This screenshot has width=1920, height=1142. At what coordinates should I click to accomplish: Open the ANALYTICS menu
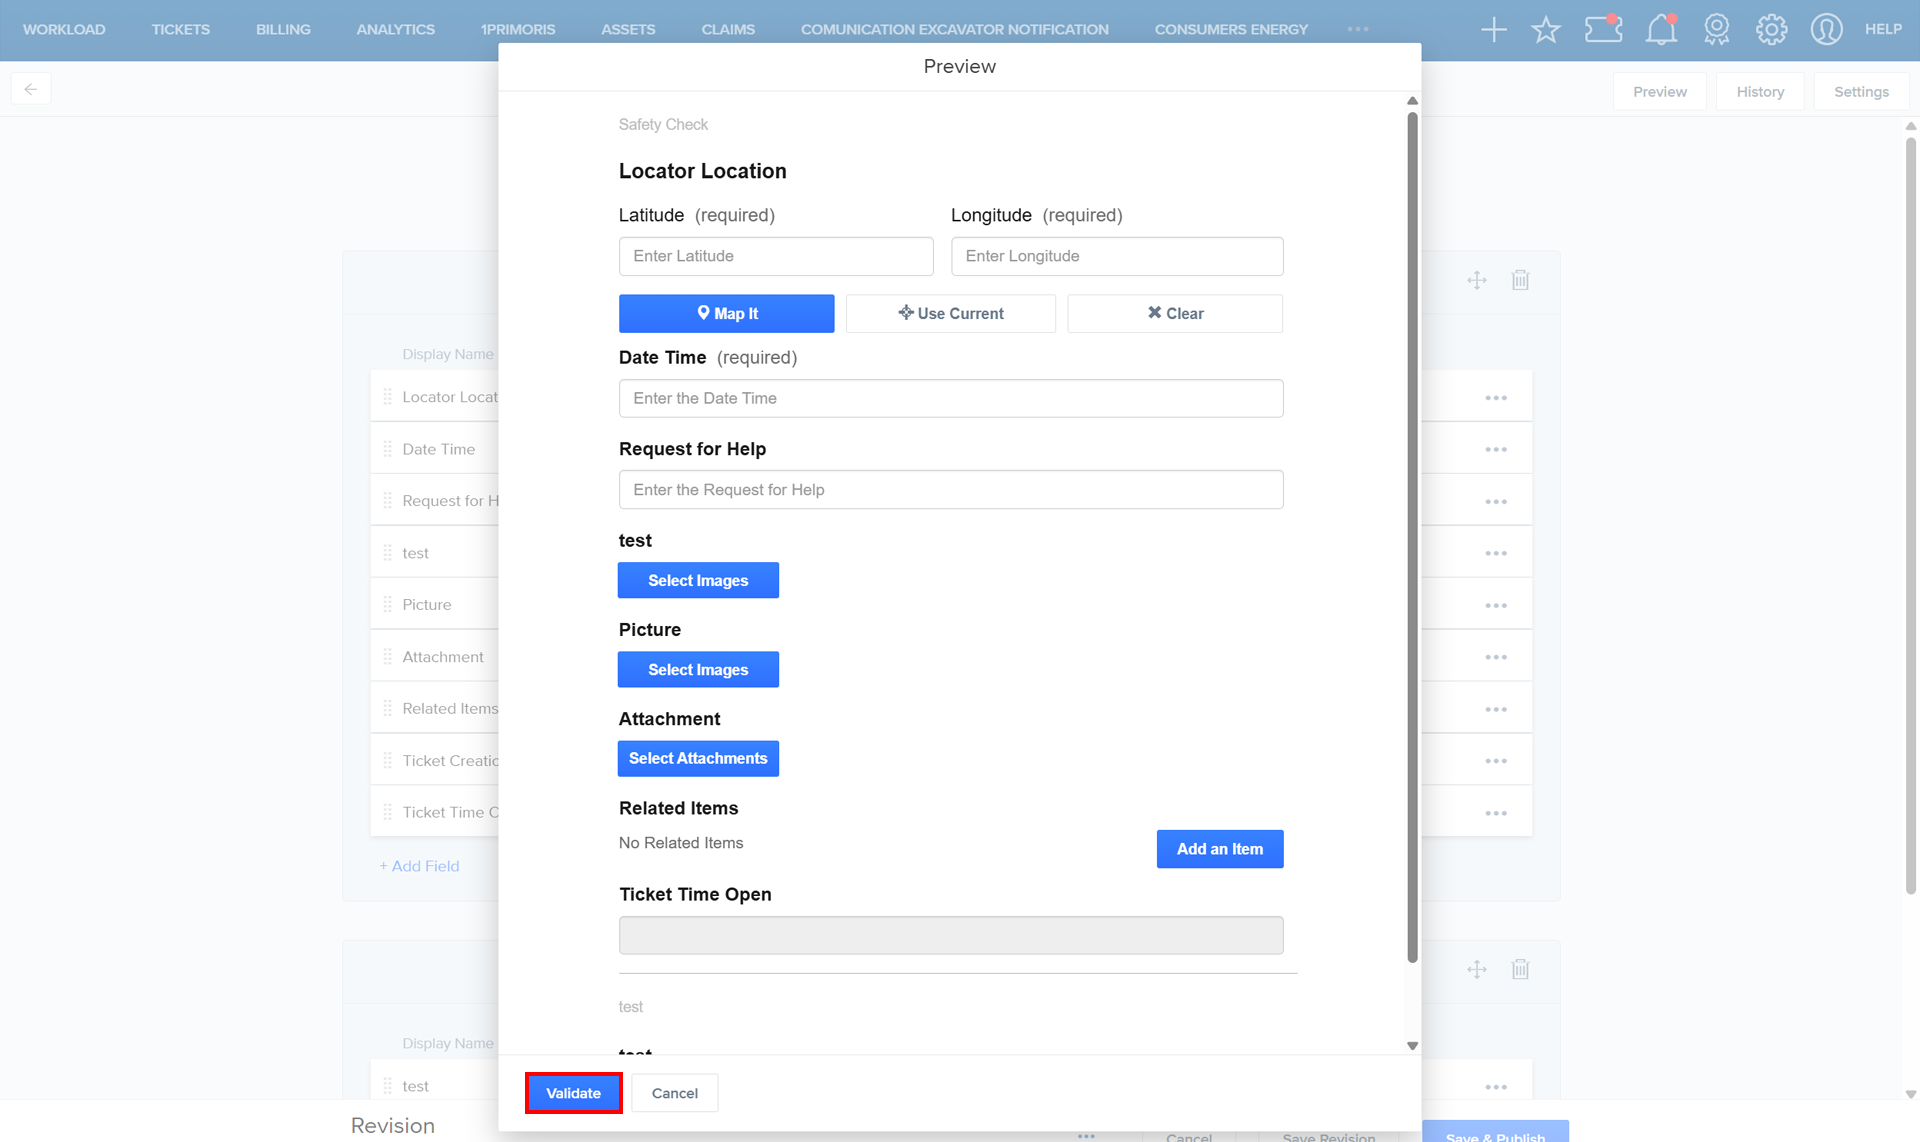tap(395, 30)
